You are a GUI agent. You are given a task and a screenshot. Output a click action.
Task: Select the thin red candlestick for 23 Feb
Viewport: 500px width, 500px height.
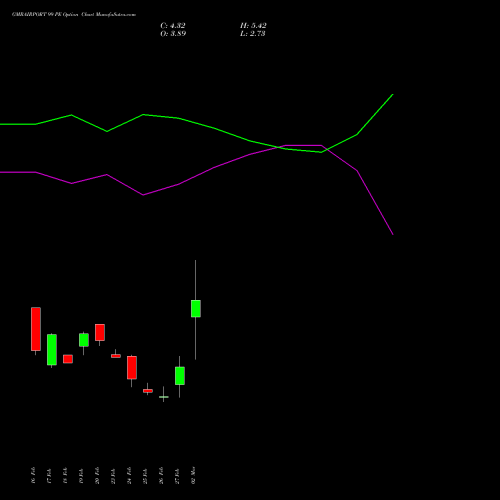[116, 356]
